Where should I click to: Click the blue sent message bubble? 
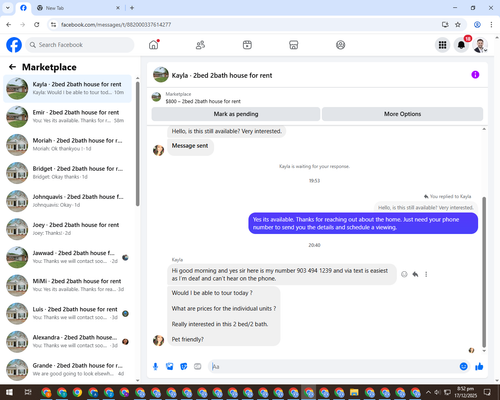[x=363, y=223]
